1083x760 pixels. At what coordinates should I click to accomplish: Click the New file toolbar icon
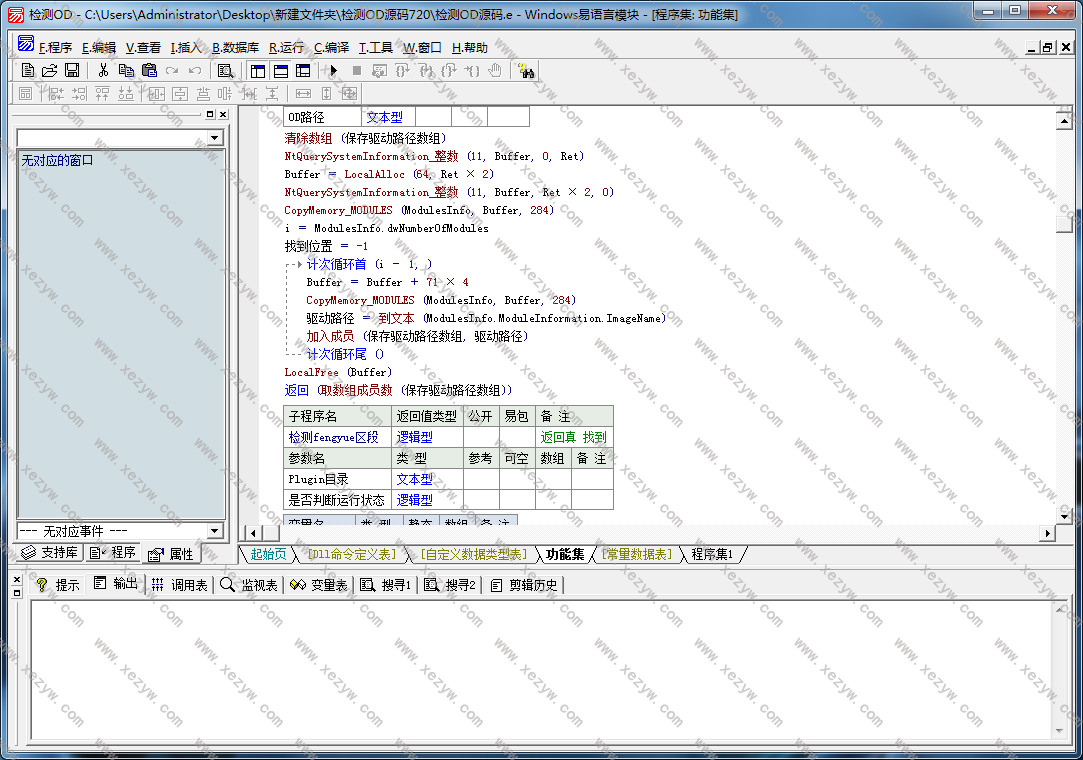tap(28, 71)
